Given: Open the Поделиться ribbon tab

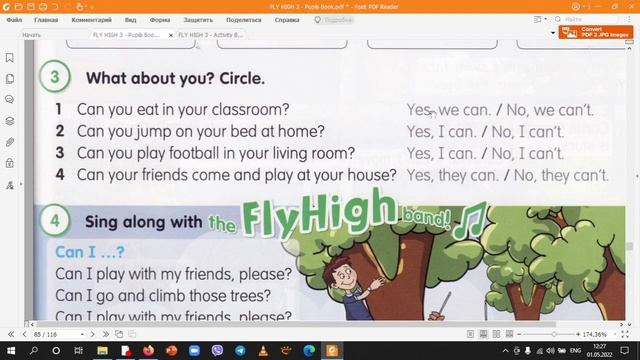Looking at the screenshot, I should pos(244,20).
